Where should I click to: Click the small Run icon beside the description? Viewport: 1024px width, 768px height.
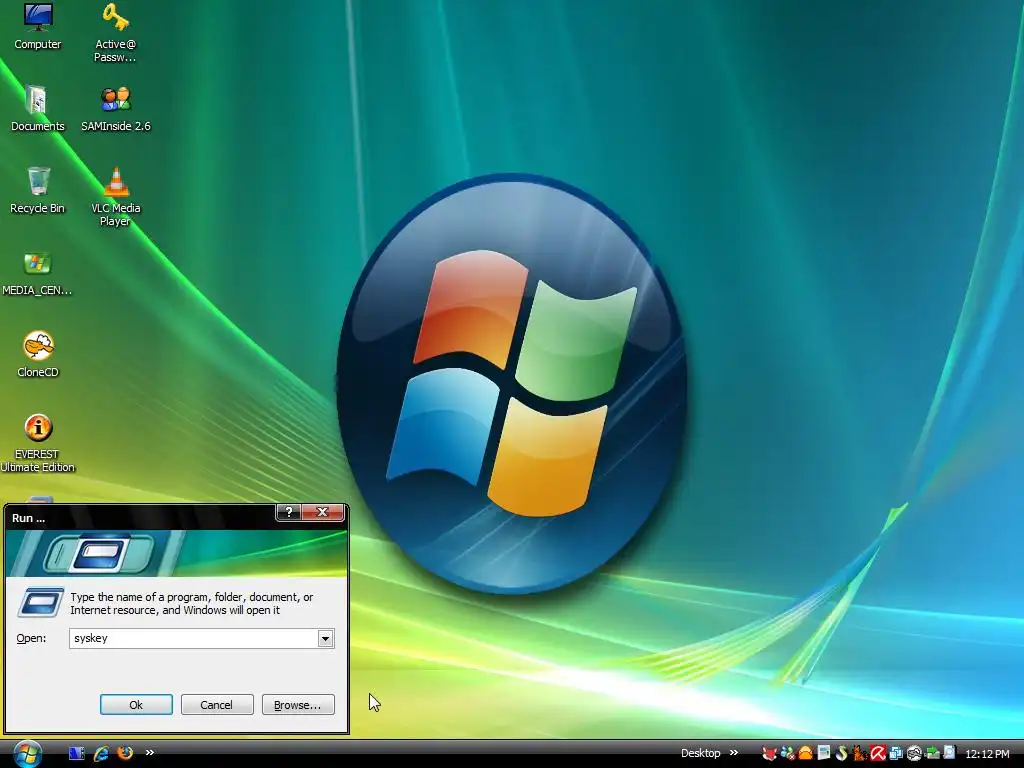point(40,603)
